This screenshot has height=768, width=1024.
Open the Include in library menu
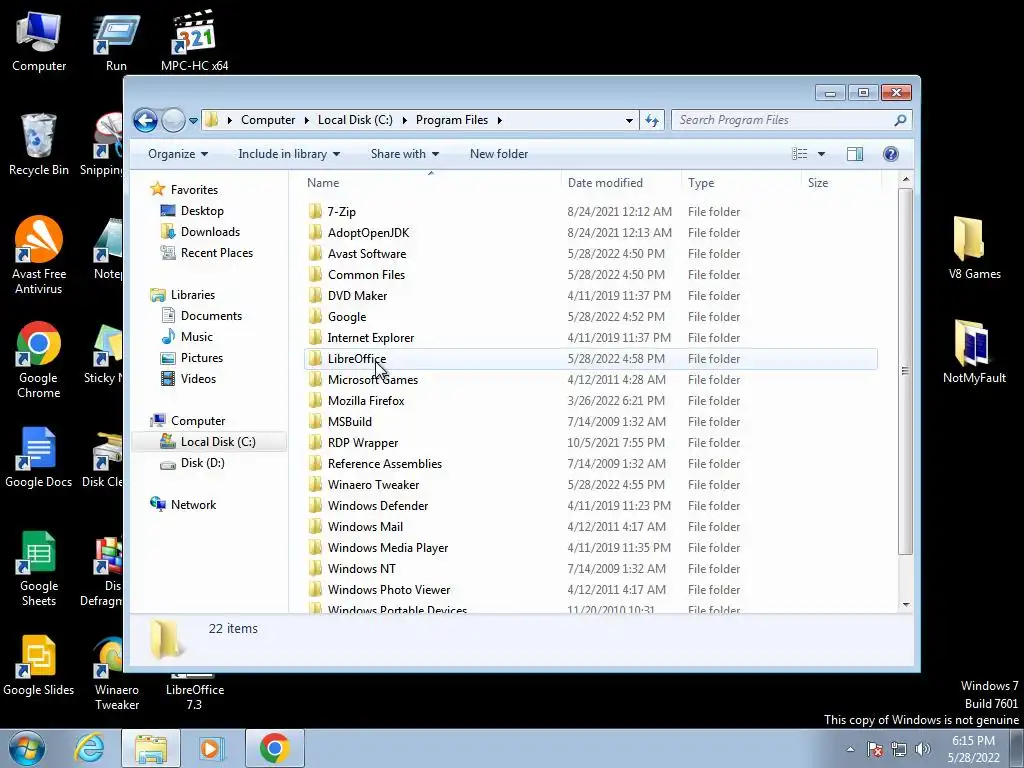(x=289, y=154)
